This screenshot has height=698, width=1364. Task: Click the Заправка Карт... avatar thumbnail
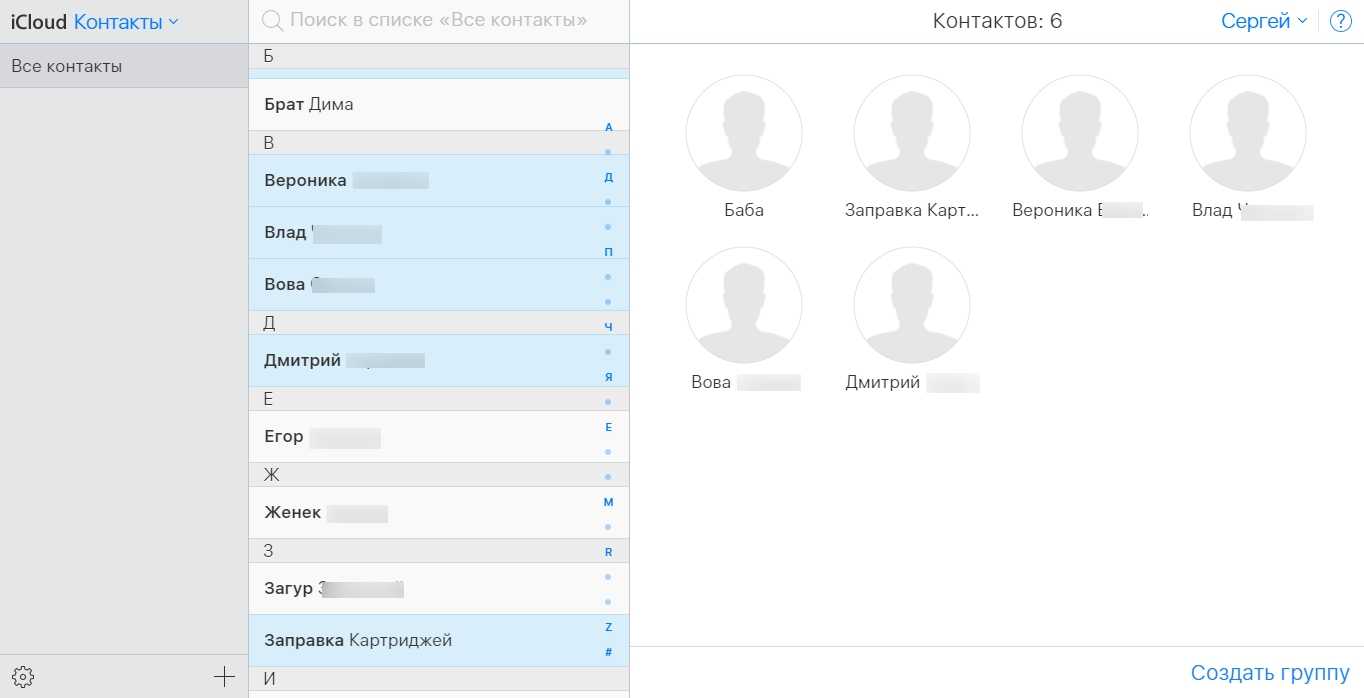tap(911, 133)
